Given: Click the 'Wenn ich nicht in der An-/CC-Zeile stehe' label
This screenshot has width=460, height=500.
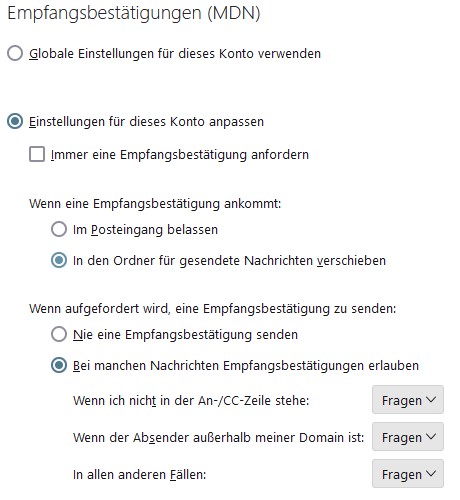Looking at the screenshot, I should click(x=191, y=400).
